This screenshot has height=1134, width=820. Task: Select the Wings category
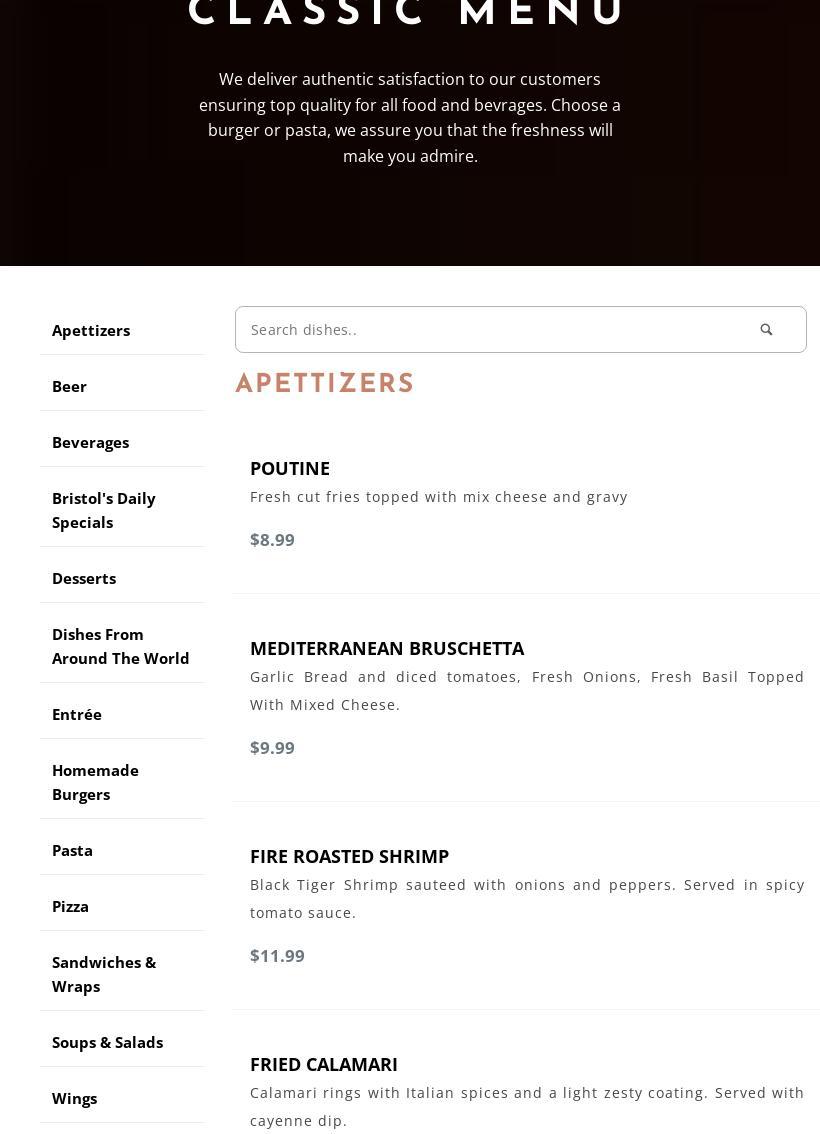(74, 1098)
